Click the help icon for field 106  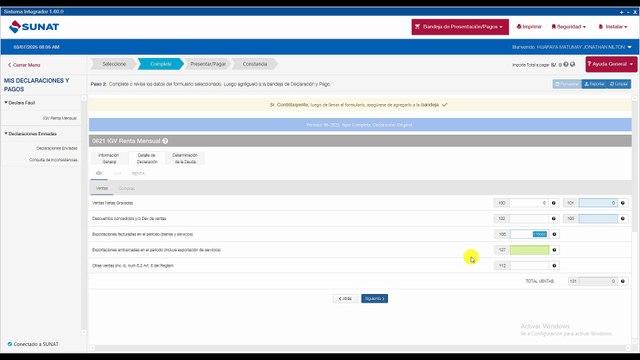coord(554,234)
